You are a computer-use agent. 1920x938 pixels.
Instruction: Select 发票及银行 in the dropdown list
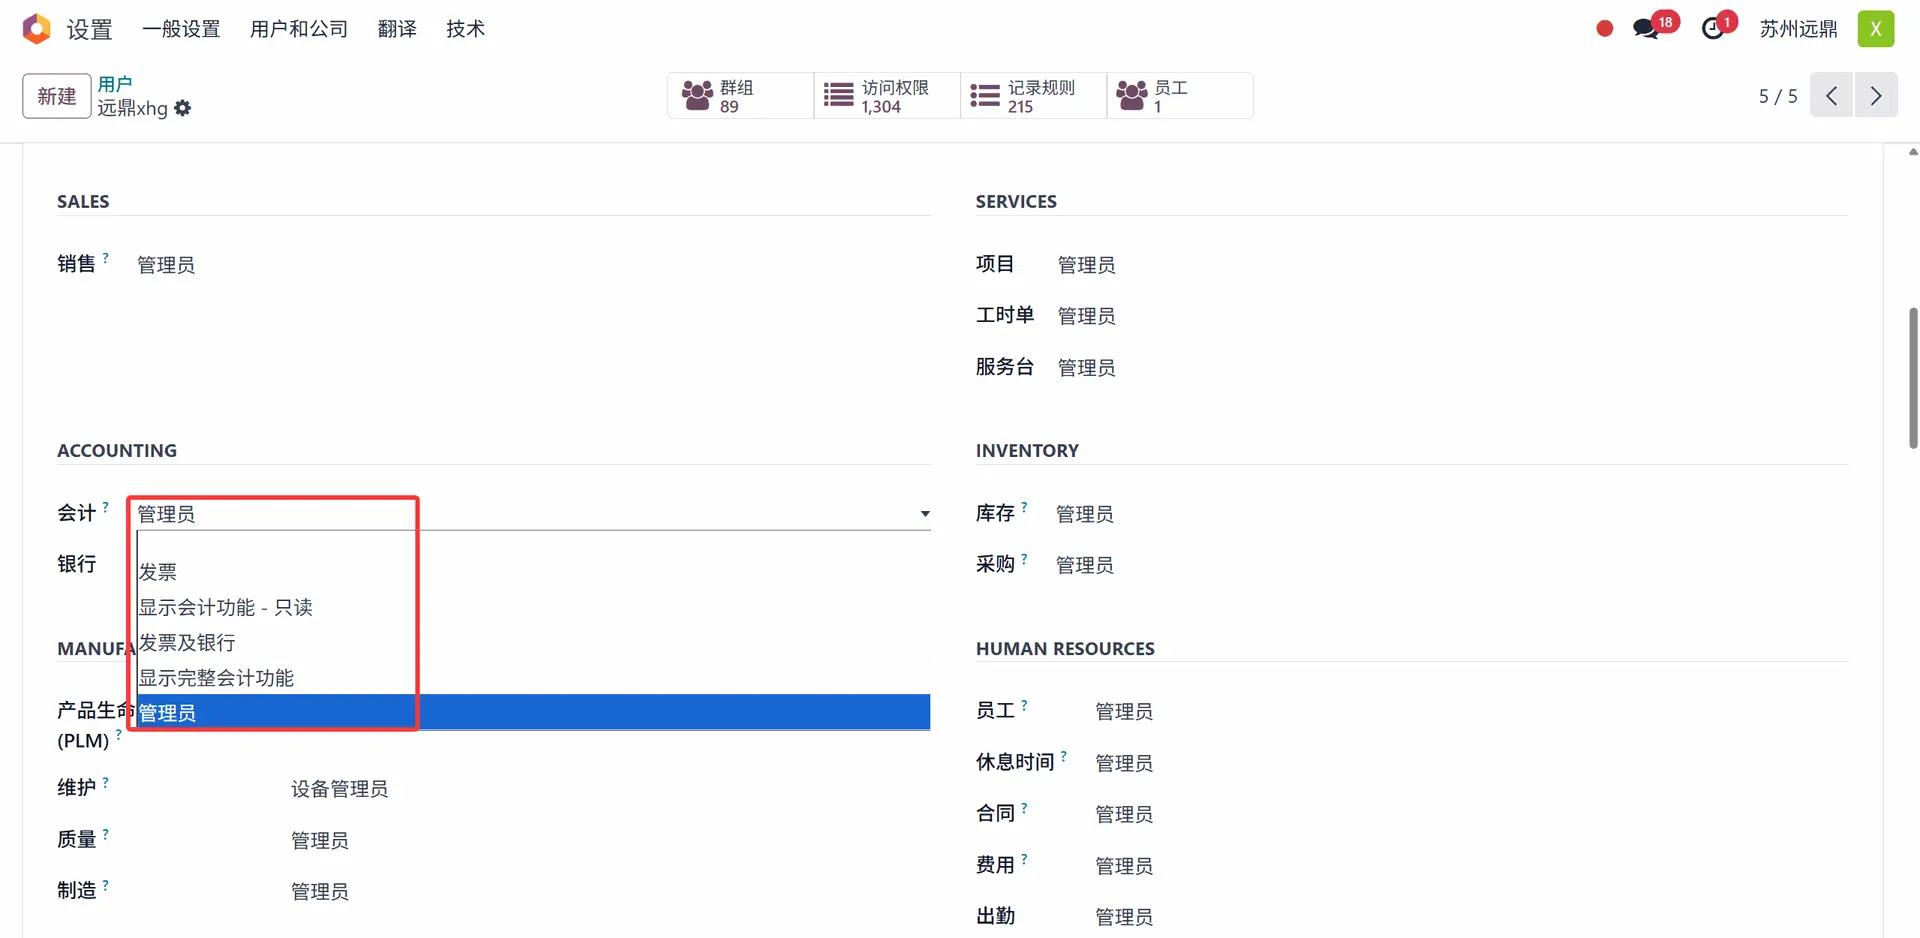click(187, 642)
